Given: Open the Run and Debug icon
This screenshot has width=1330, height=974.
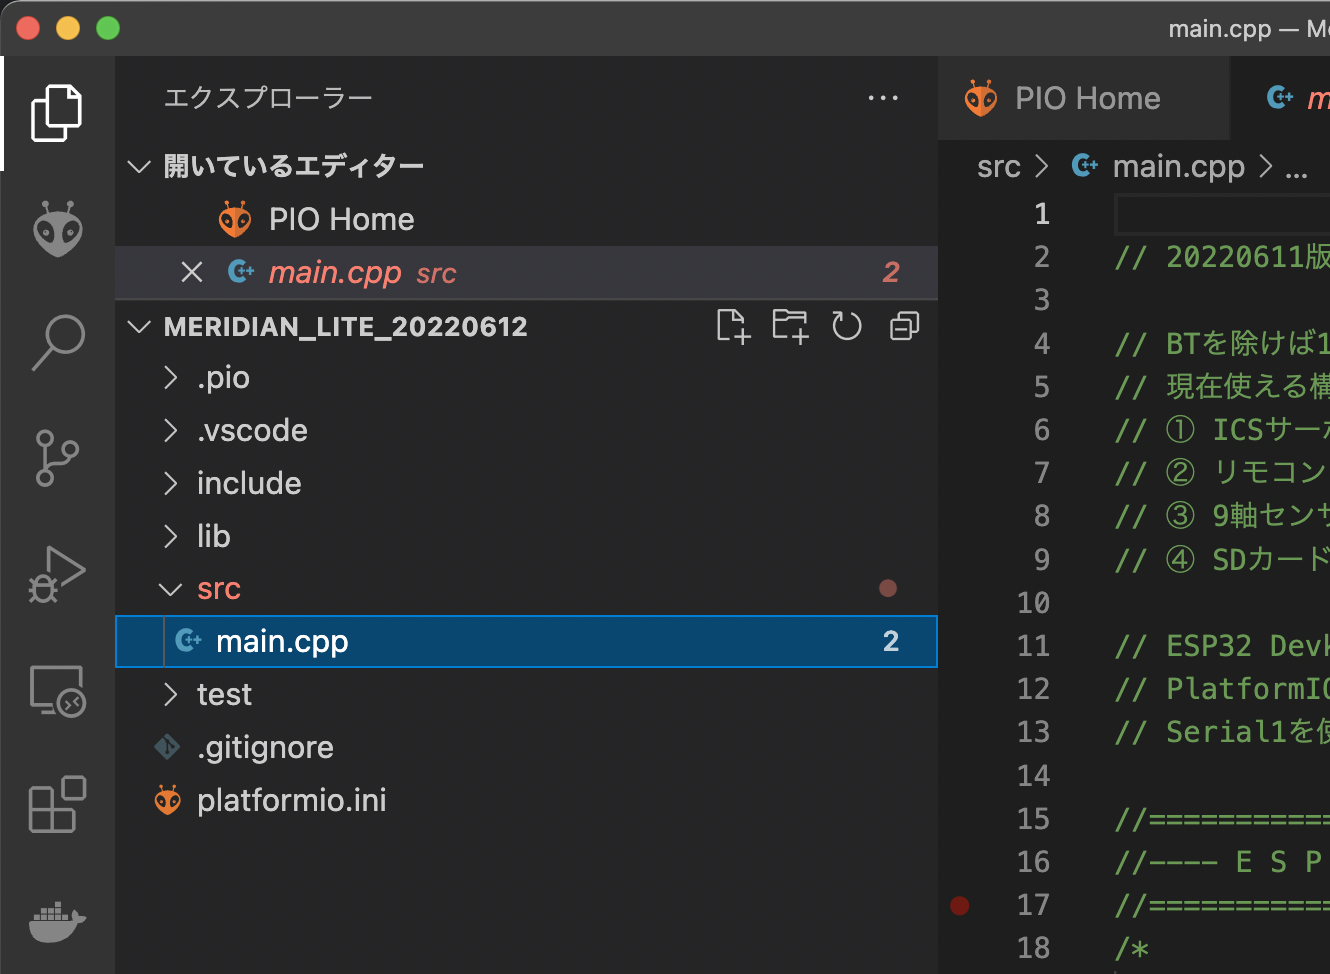Looking at the screenshot, I should 57,573.
